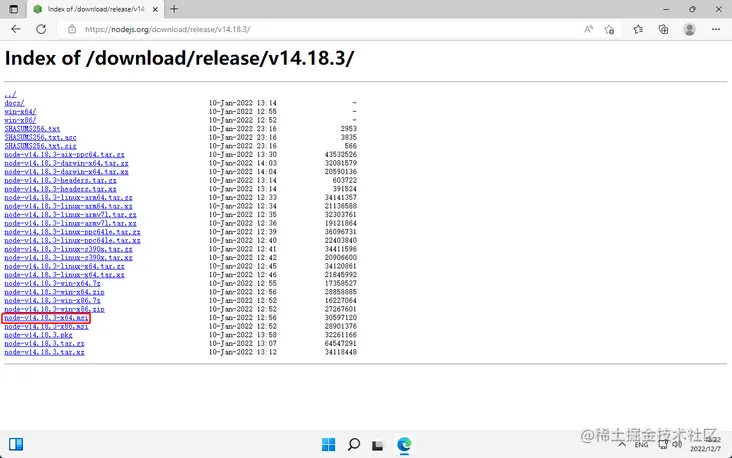
Task: Download node-v14.18.3.tar.xz source
Action: coord(44,352)
